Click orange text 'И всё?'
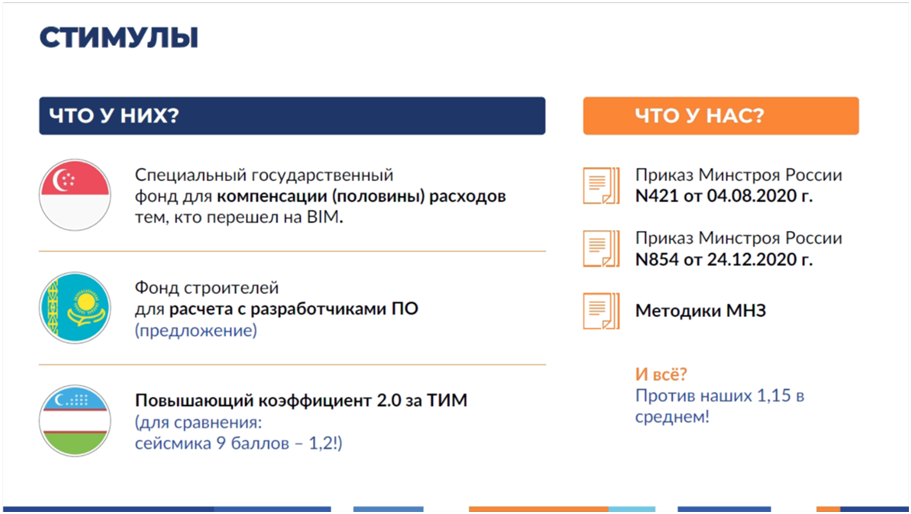The image size is (911, 514). [x=661, y=374]
